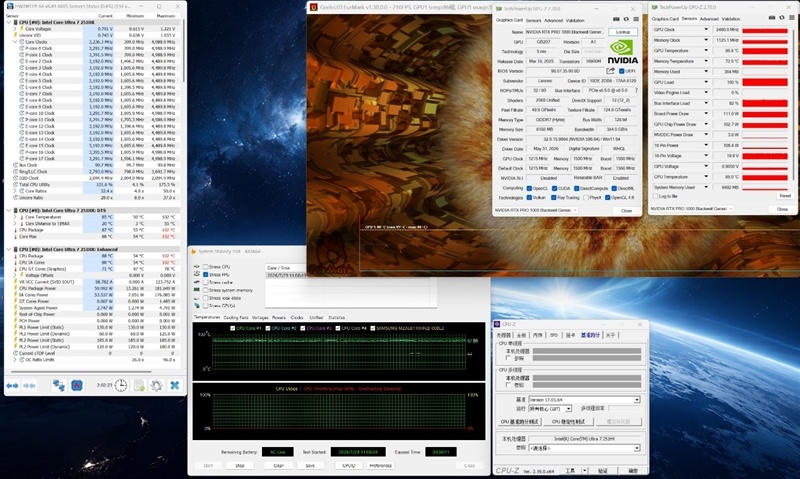
Task: Click the Stress system memory RAM icon
Action: (197, 290)
